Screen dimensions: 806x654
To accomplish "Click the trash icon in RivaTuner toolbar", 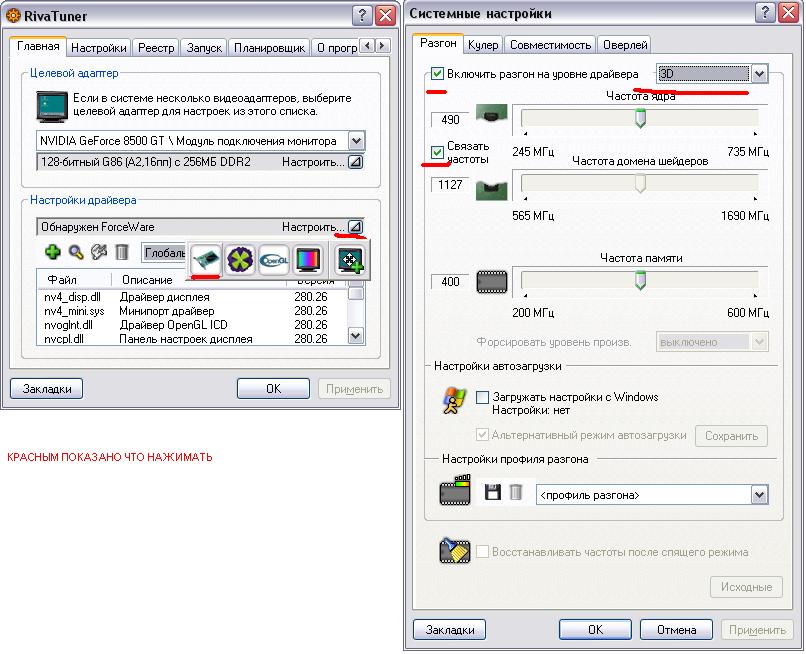I will (121, 252).
